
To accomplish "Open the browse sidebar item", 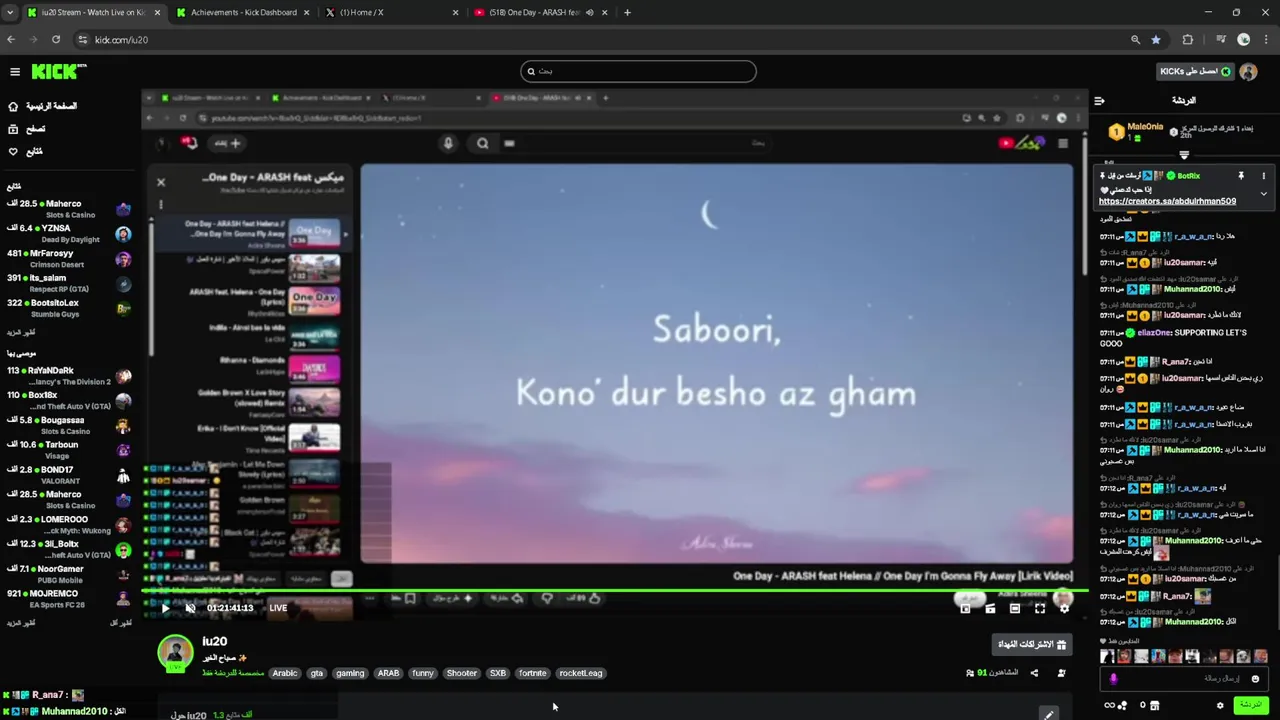I will pyautogui.click(x=27, y=129).
